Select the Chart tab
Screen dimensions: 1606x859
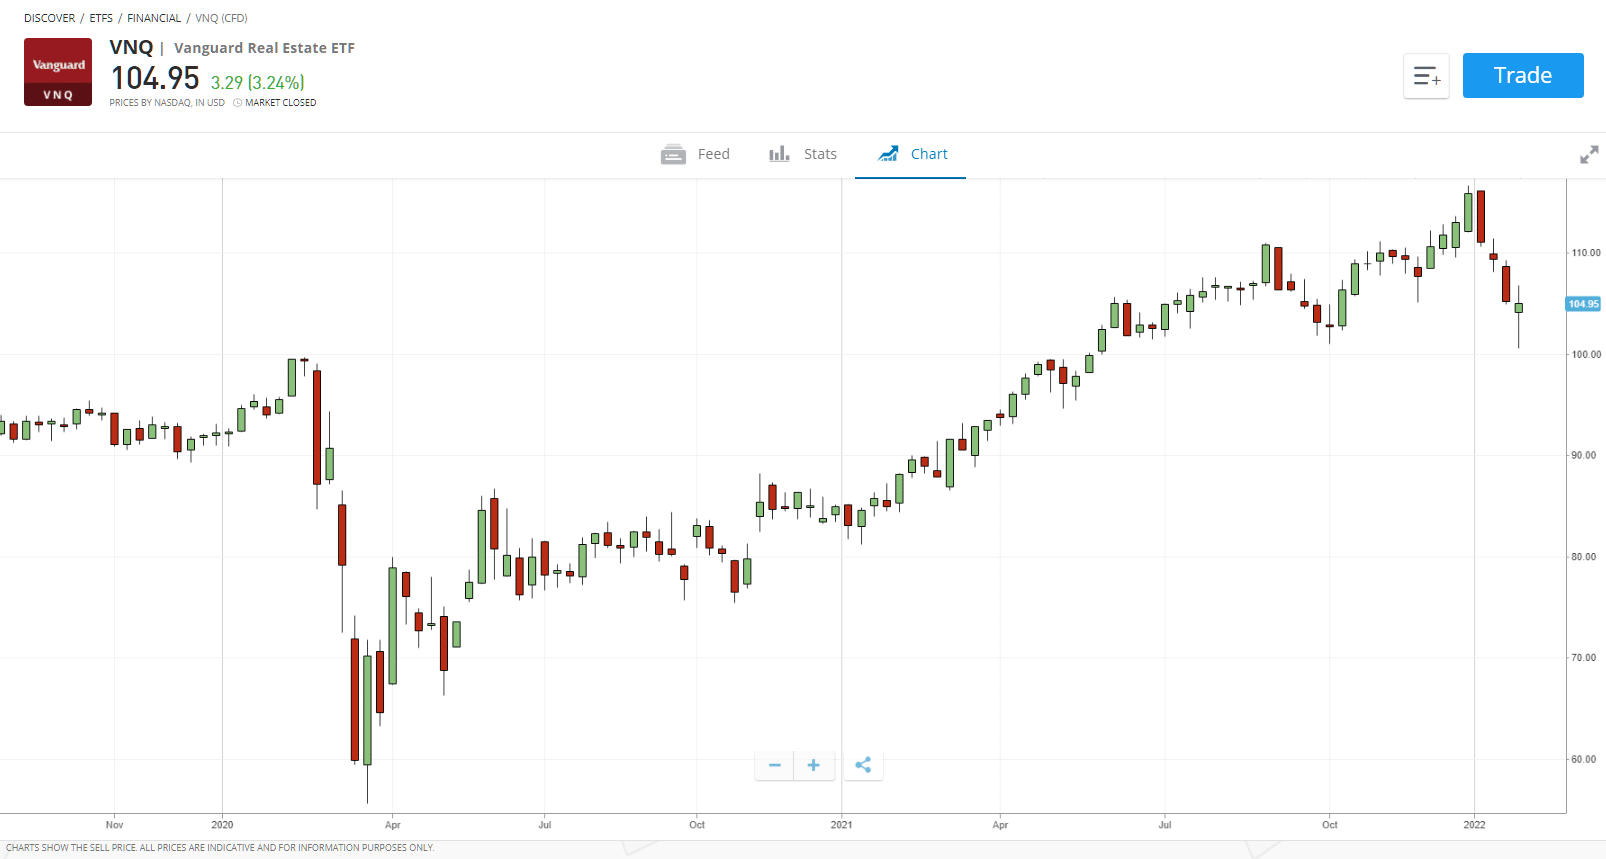929,154
